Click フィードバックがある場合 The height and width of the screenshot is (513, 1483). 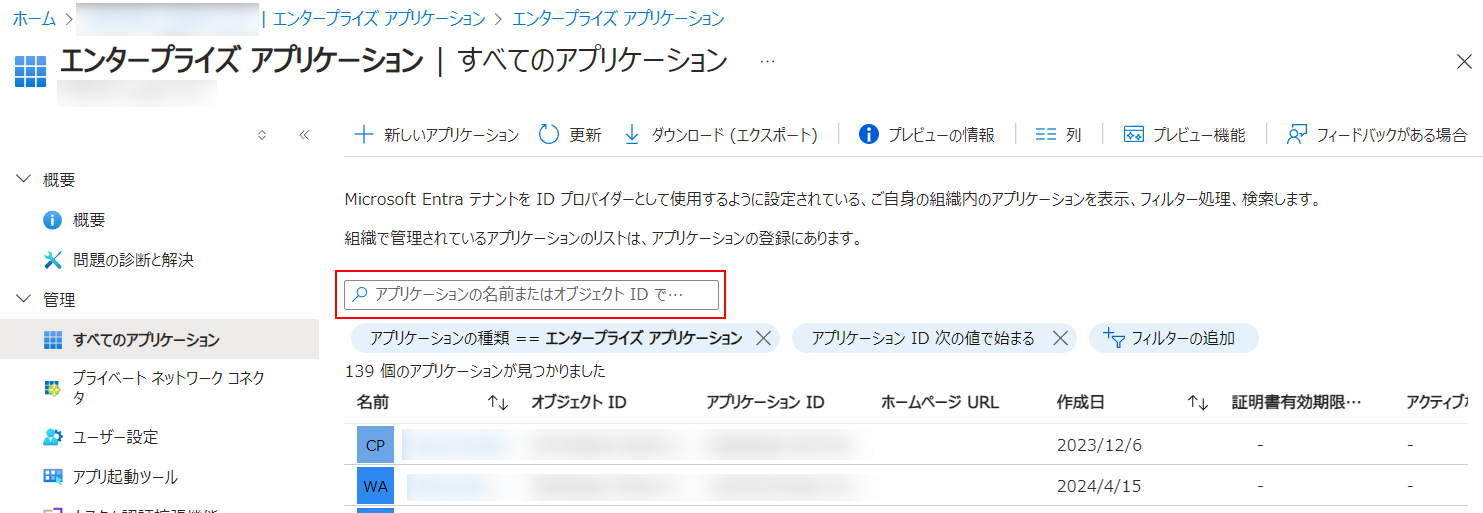coord(1376,135)
